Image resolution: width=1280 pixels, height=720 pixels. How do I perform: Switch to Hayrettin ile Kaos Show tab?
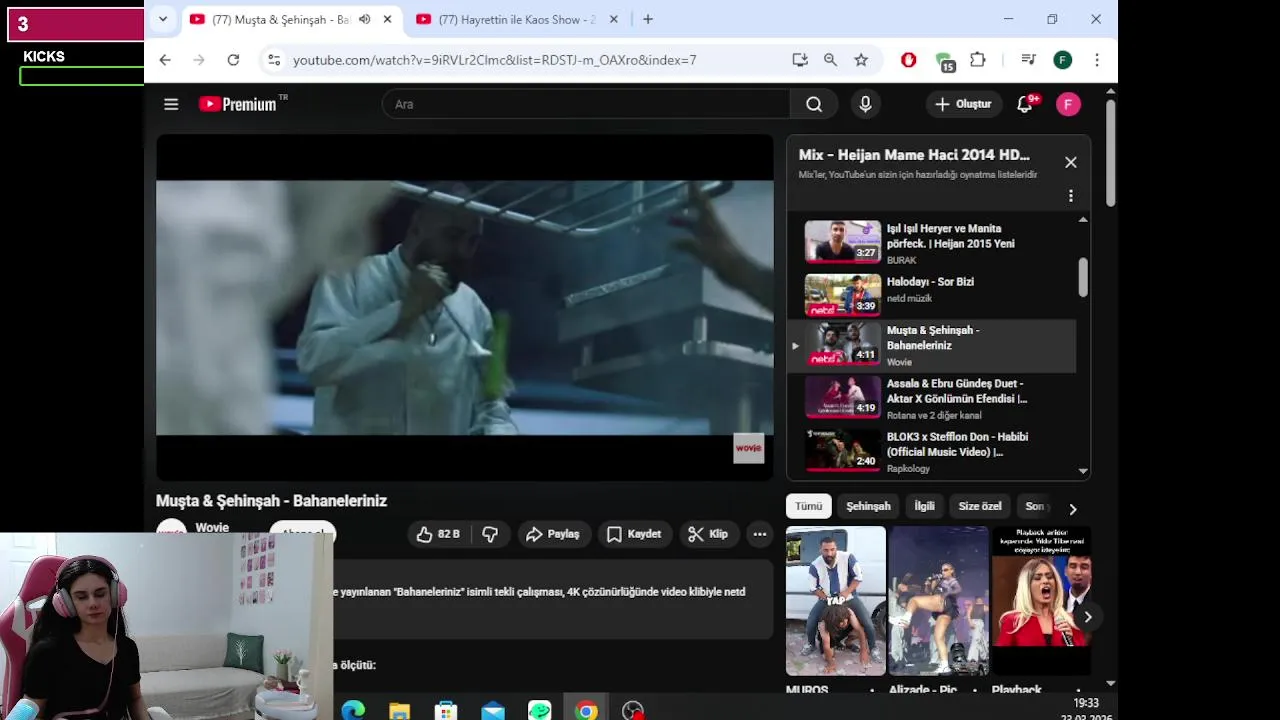point(516,19)
